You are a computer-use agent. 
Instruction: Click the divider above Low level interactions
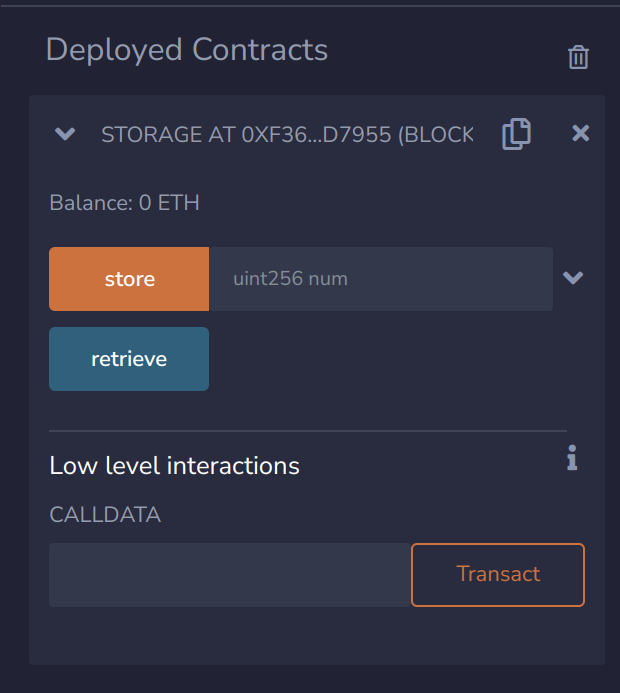pos(308,431)
